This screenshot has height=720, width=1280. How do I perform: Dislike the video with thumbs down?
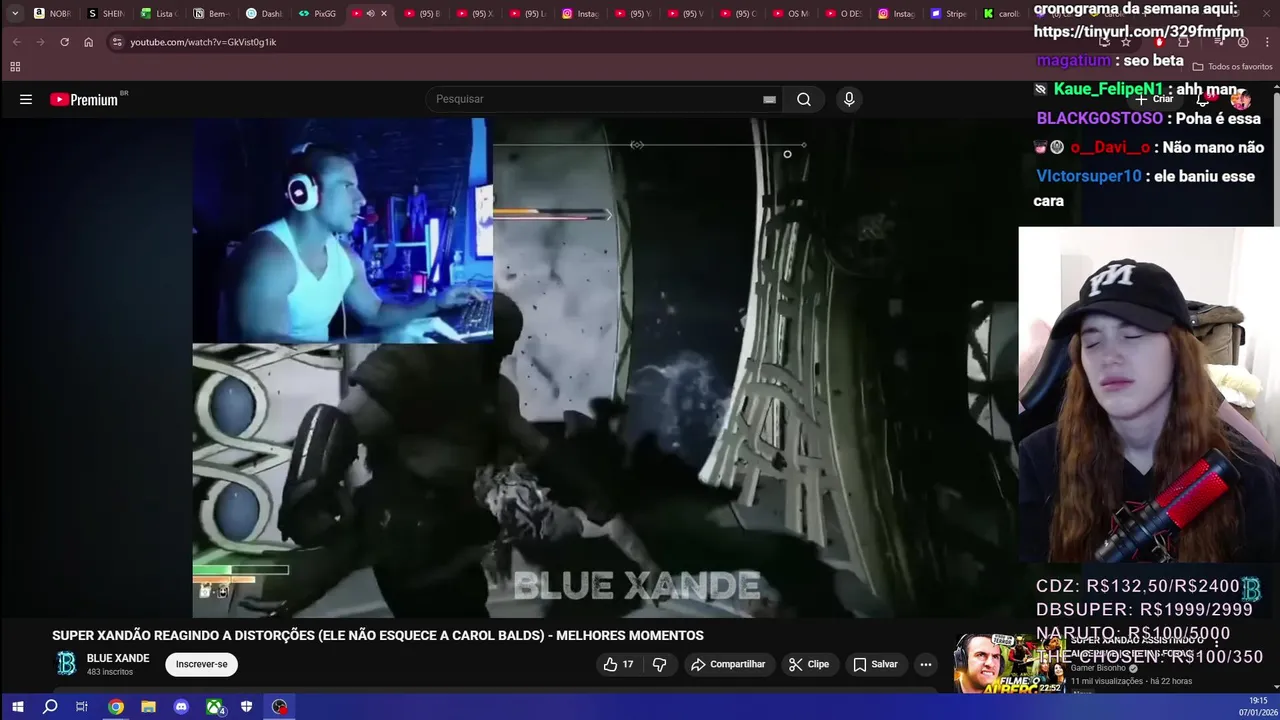(660, 664)
